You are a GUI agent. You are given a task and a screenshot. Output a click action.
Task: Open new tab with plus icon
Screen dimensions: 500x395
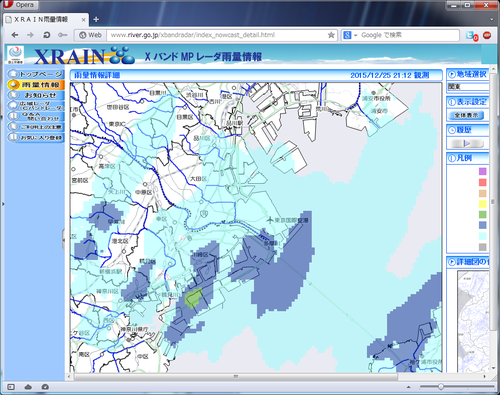click(96, 19)
